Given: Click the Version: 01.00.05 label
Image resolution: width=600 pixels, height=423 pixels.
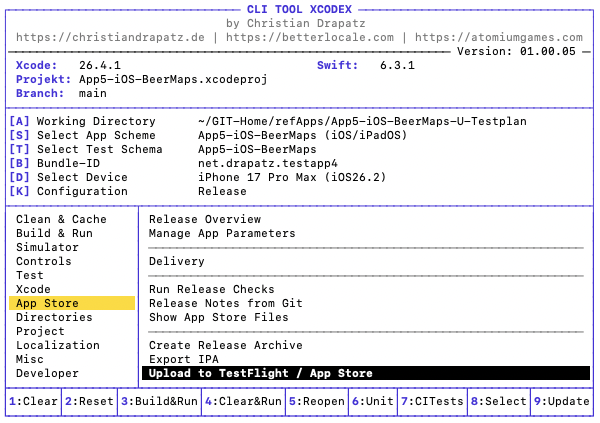Looking at the screenshot, I should click(x=516, y=51).
